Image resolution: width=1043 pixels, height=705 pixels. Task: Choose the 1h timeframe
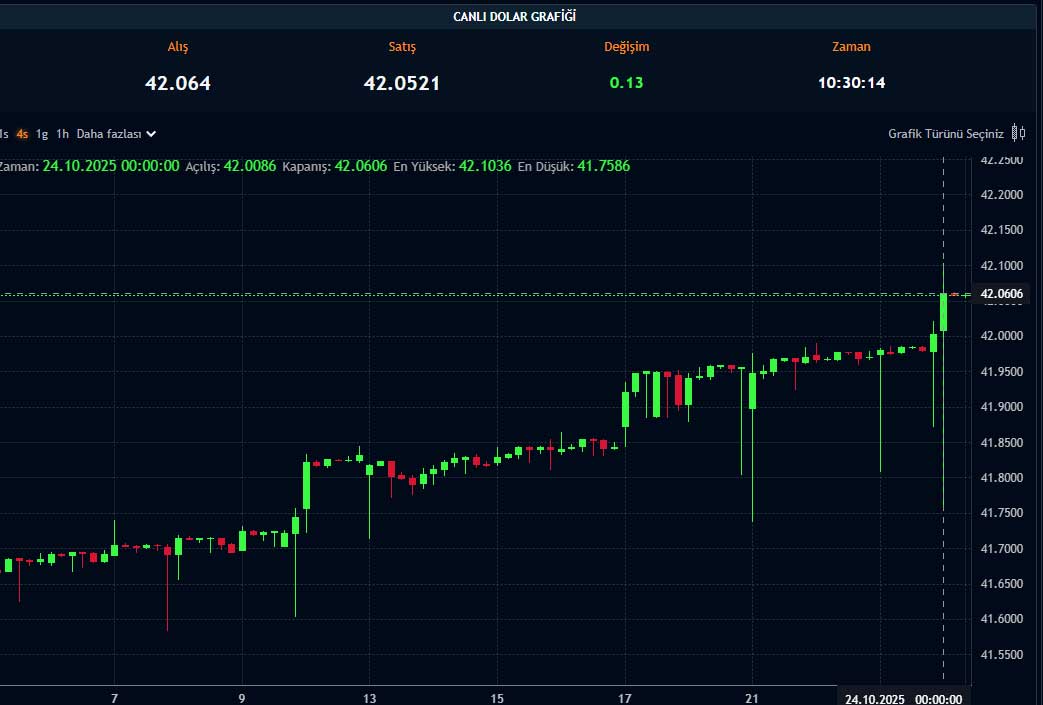(62, 133)
